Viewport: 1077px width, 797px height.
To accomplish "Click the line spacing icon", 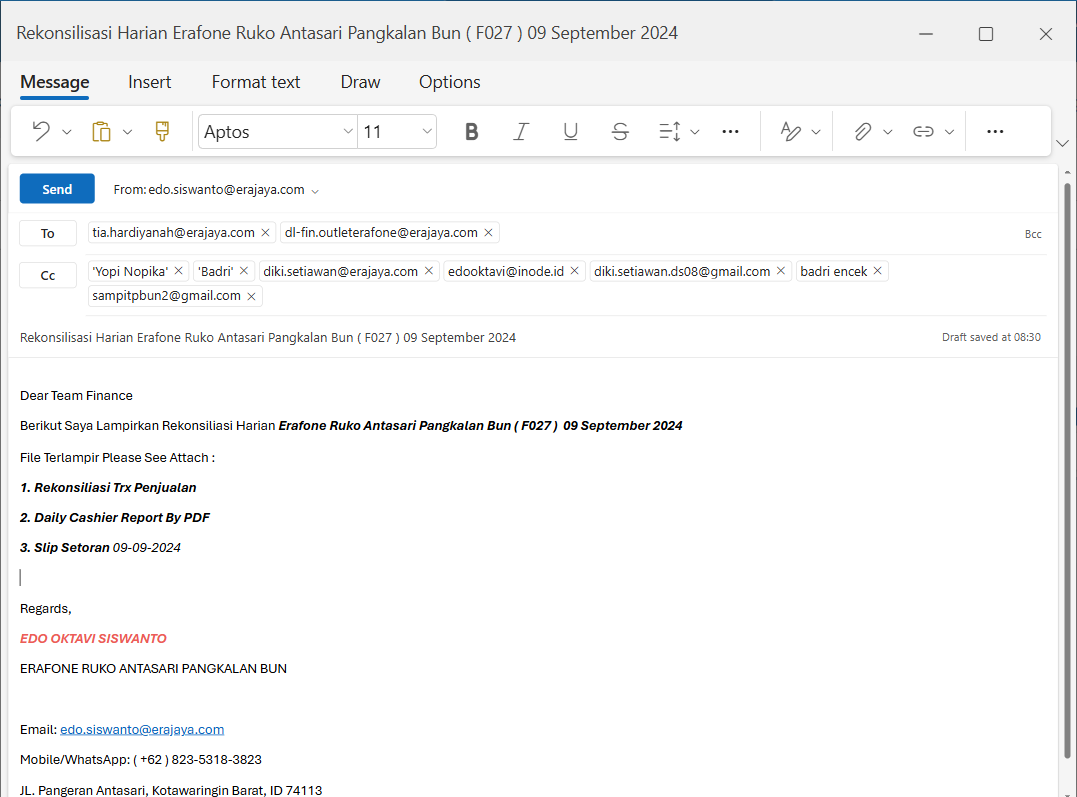I will (x=669, y=131).
